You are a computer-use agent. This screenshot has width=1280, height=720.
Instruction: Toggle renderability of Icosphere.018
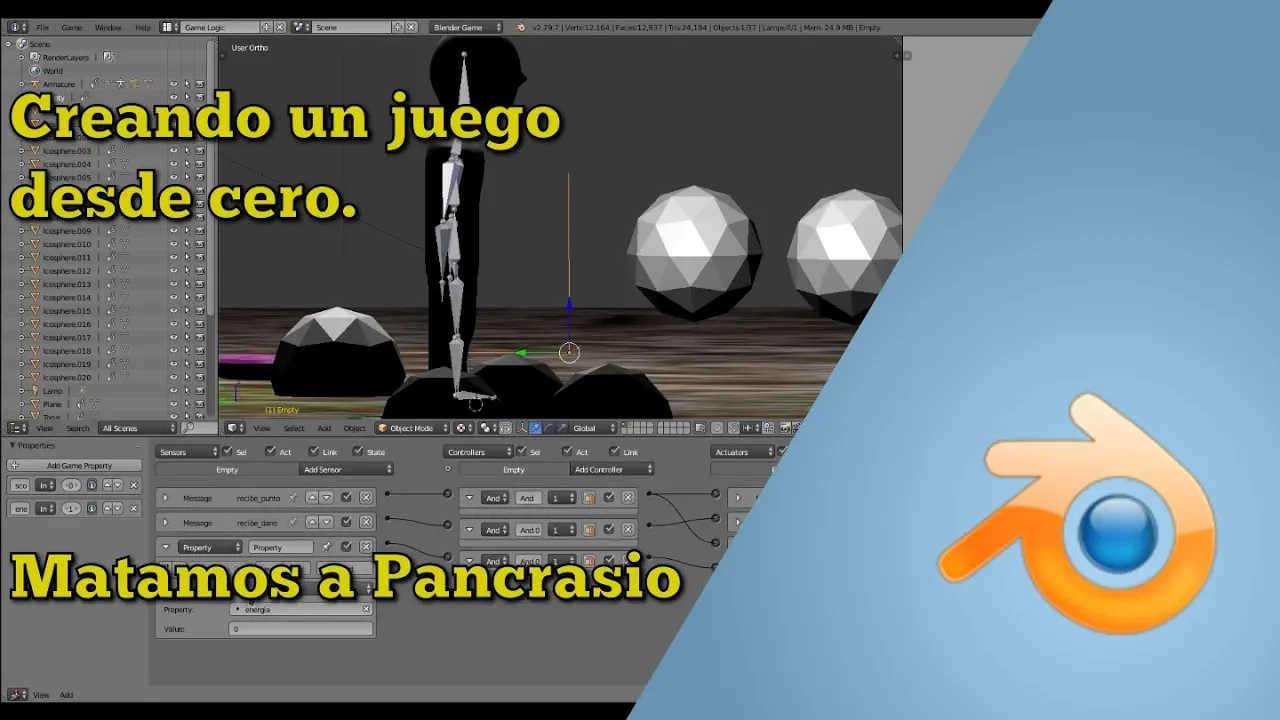pos(199,351)
